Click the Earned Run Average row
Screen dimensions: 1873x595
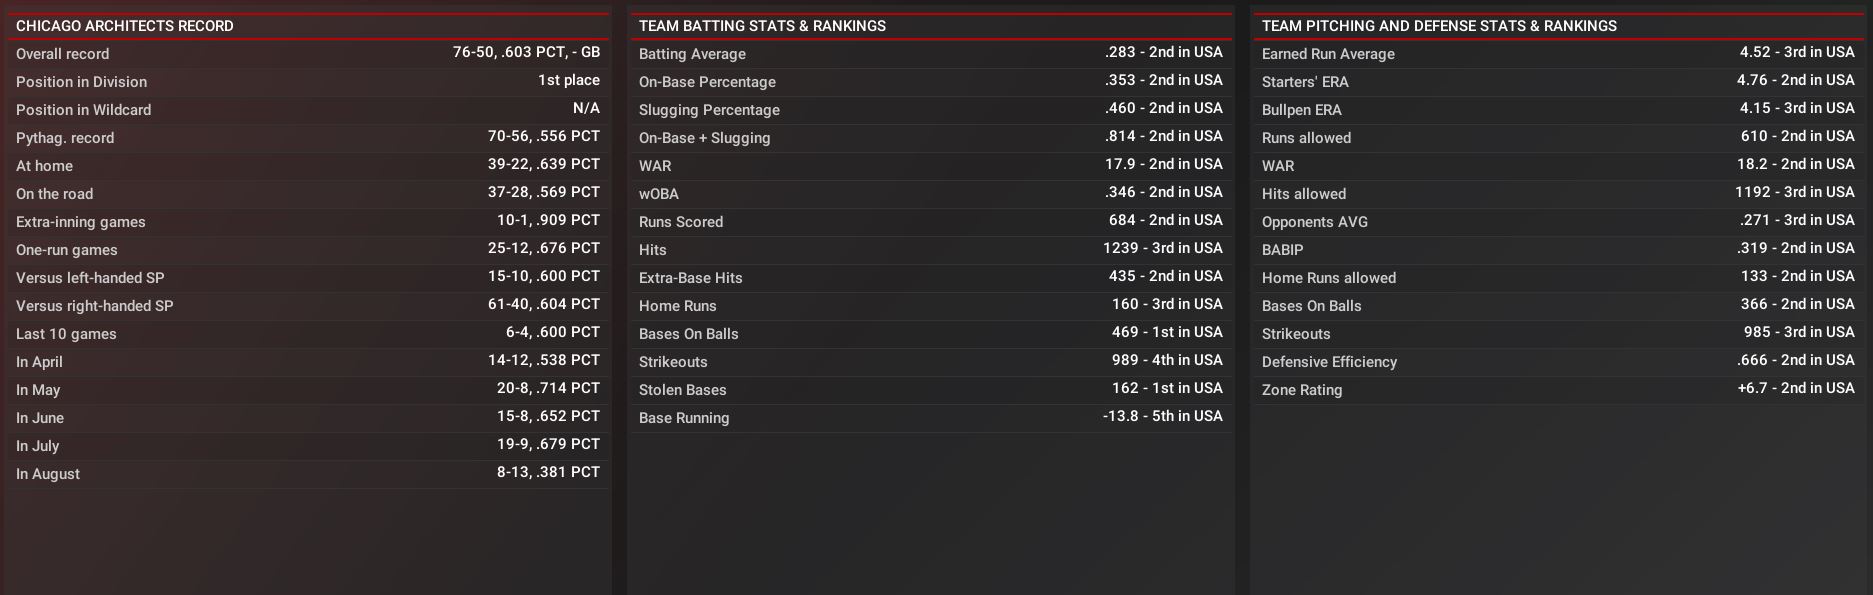[1557, 54]
